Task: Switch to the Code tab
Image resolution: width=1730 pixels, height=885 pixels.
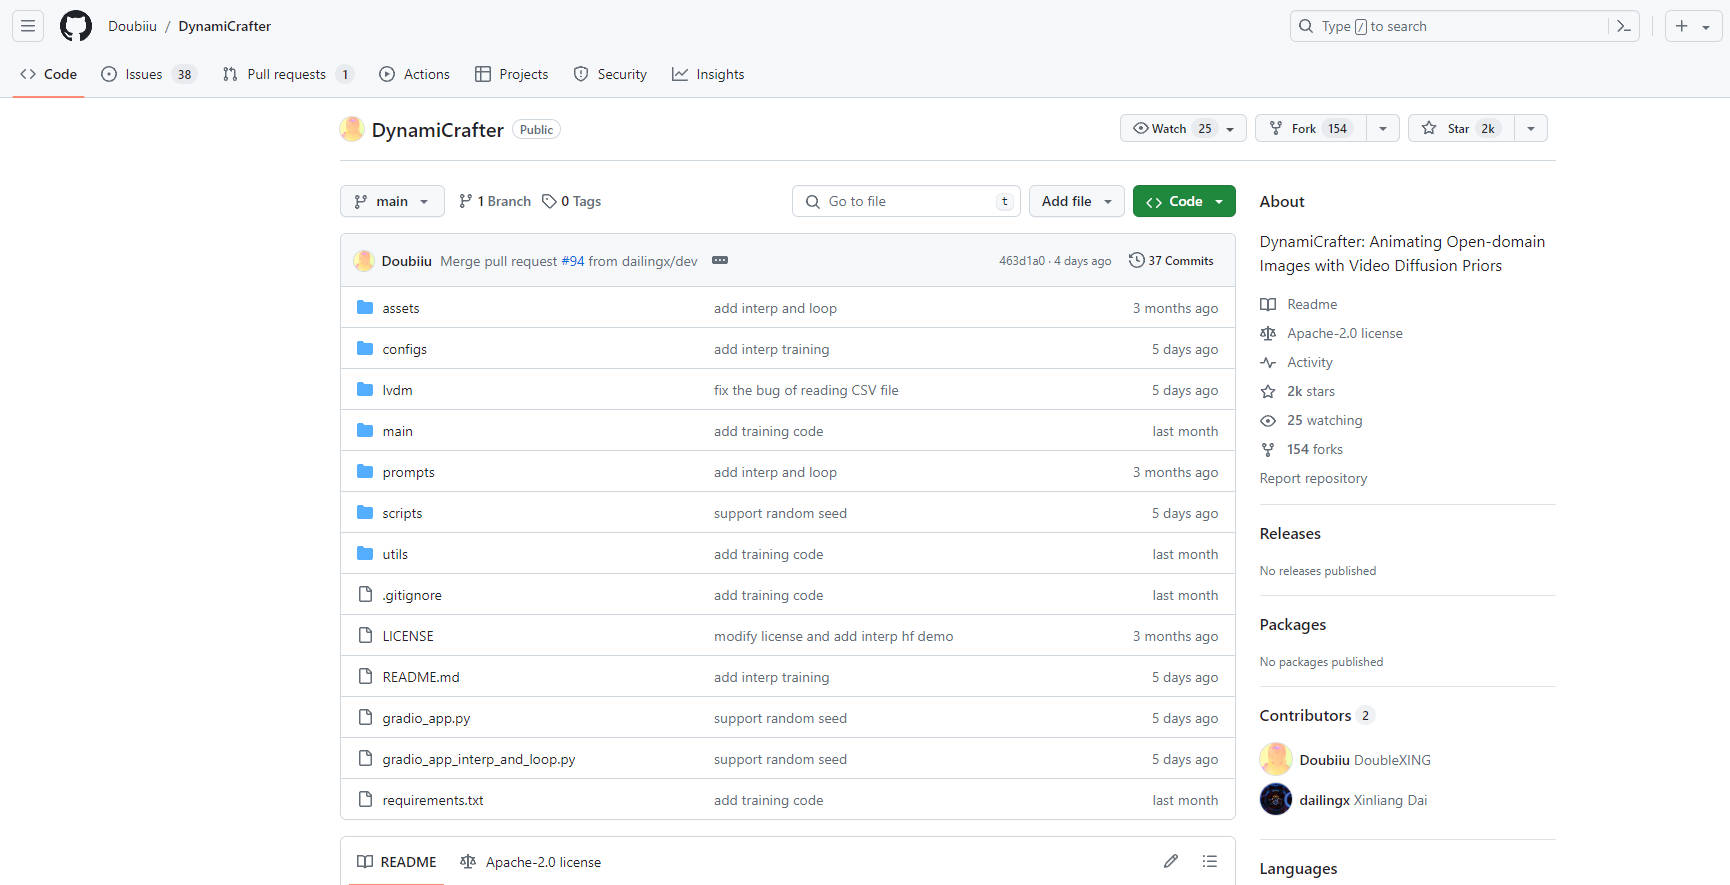Action: [48, 74]
